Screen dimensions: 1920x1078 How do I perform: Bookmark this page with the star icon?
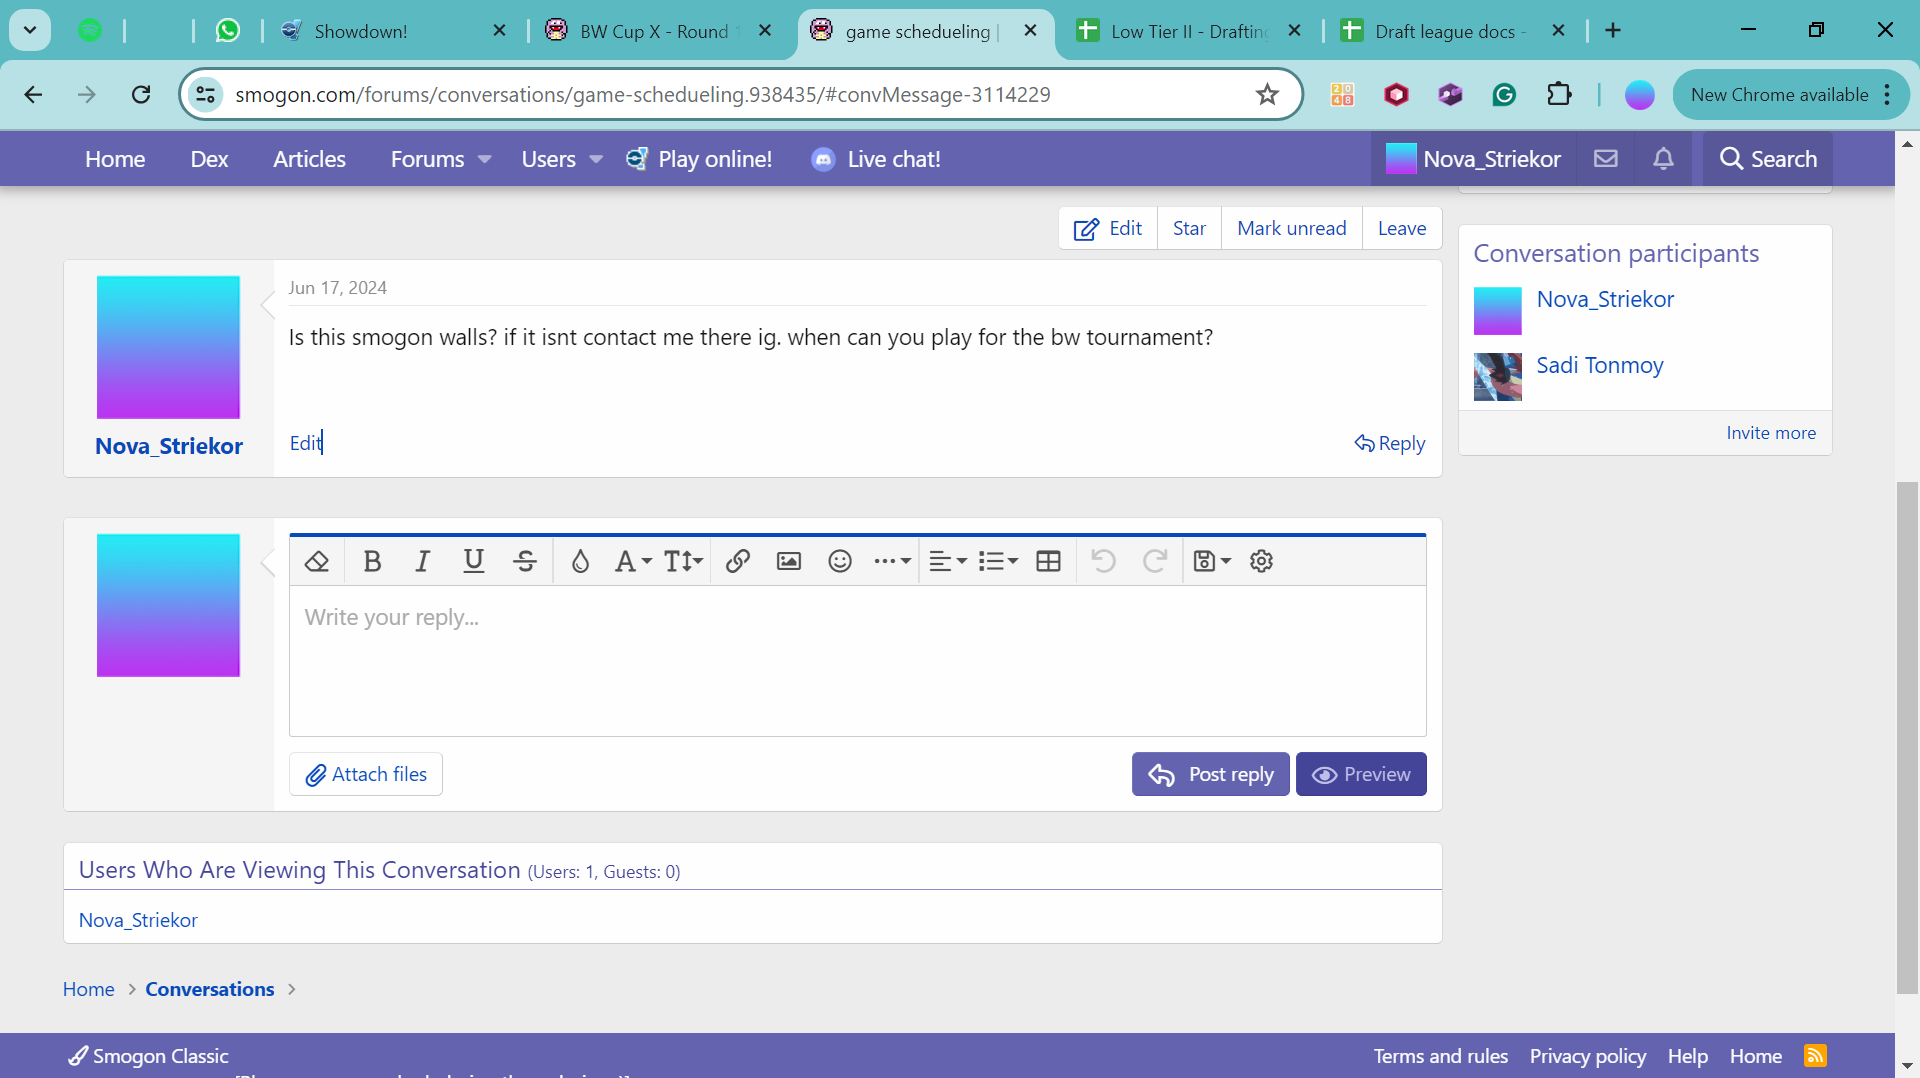pos(1267,95)
